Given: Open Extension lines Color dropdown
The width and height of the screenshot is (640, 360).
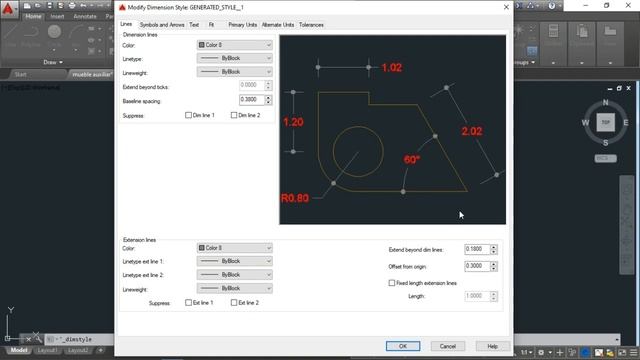Looking at the screenshot, I should (235, 248).
